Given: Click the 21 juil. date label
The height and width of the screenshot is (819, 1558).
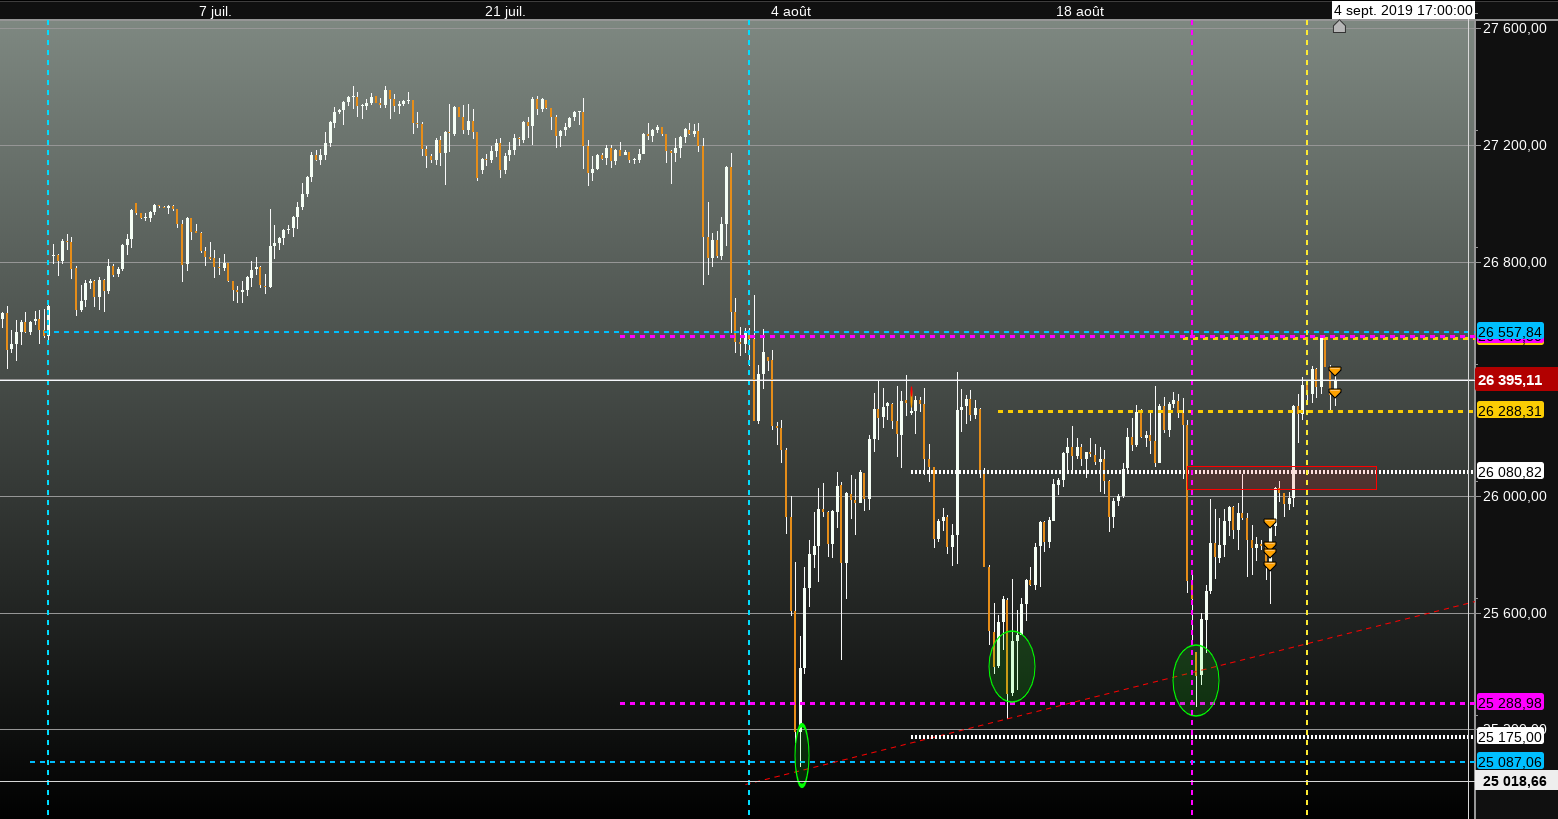Looking at the screenshot, I should coord(505,11).
